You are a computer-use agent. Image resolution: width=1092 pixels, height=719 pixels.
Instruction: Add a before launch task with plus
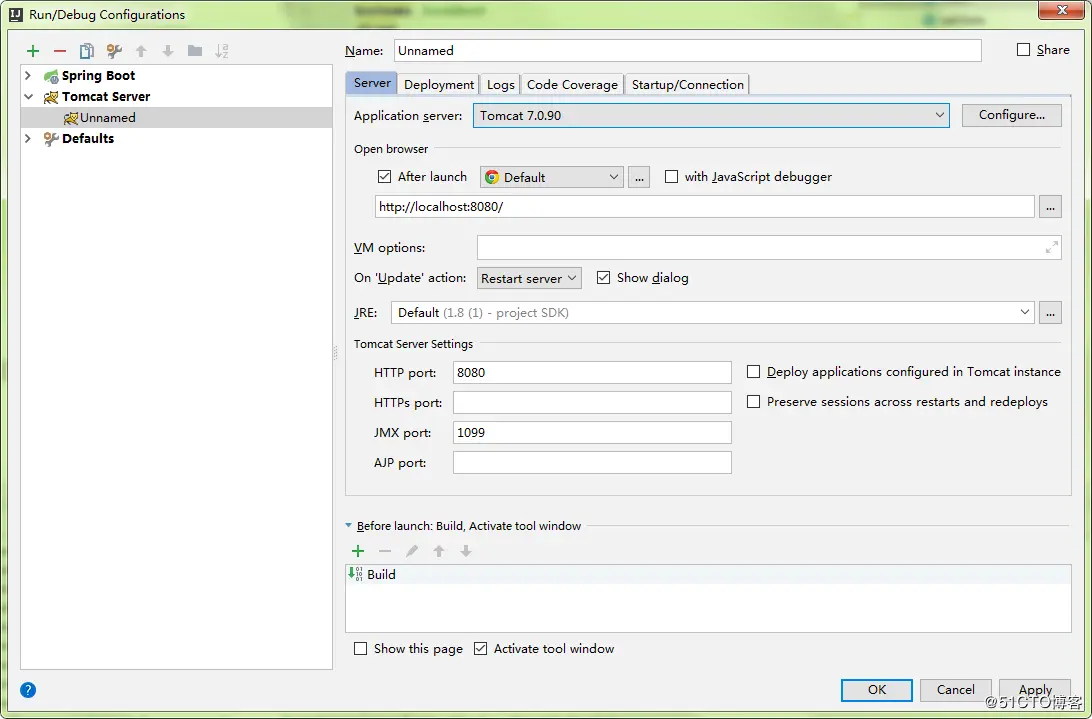point(358,551)
